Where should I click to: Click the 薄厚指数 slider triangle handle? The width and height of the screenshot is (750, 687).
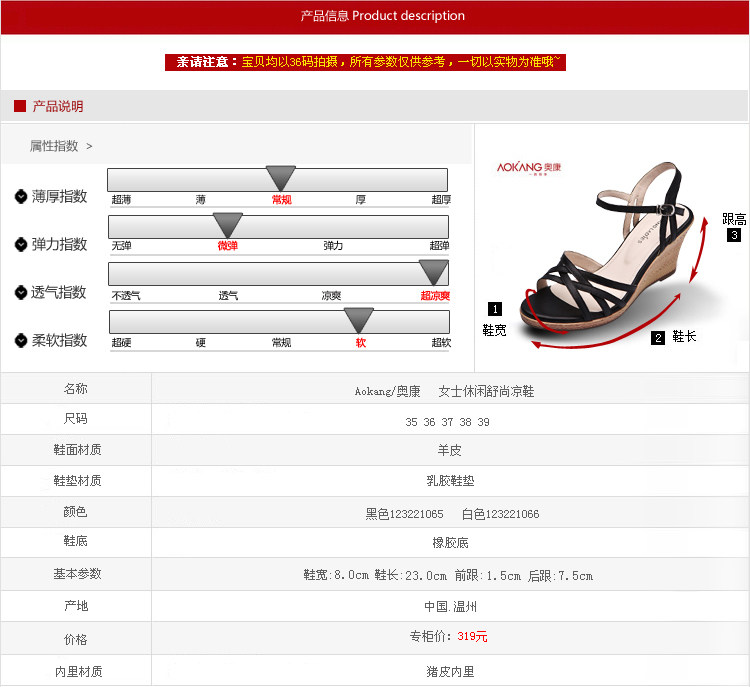(281, 179)
